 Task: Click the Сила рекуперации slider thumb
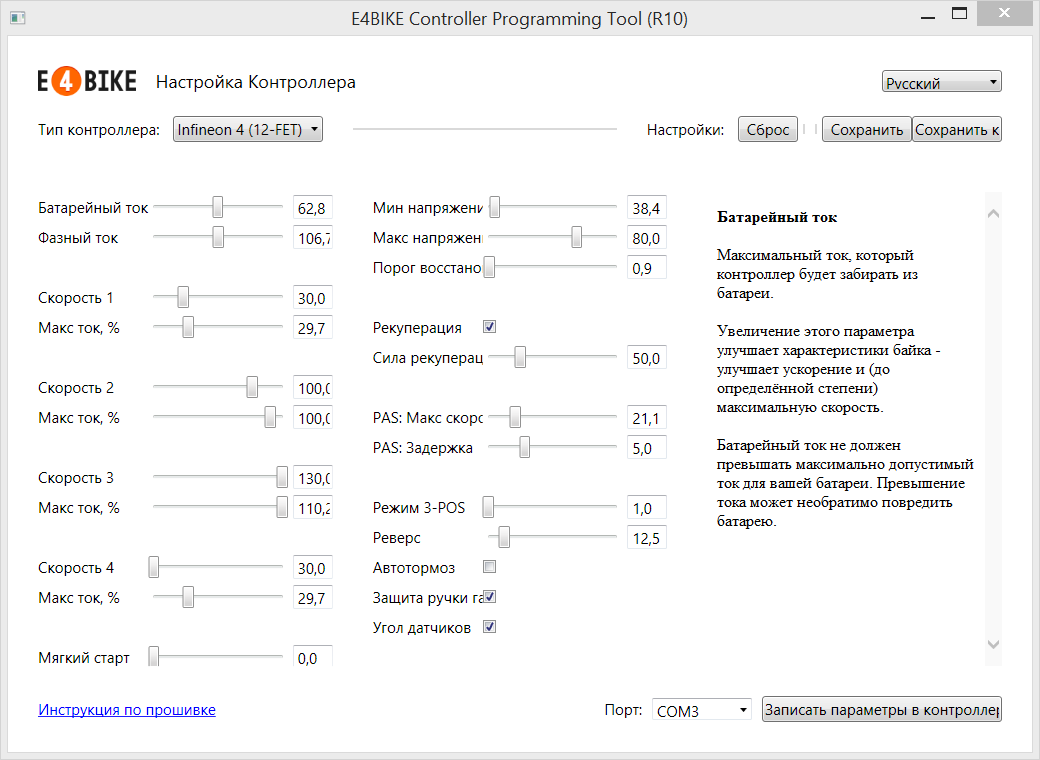click(x=520, y=358)
